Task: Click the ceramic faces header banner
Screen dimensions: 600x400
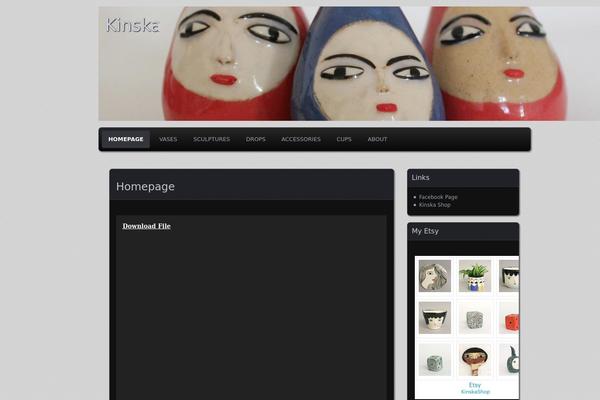Action: click(x=349, y=64)
